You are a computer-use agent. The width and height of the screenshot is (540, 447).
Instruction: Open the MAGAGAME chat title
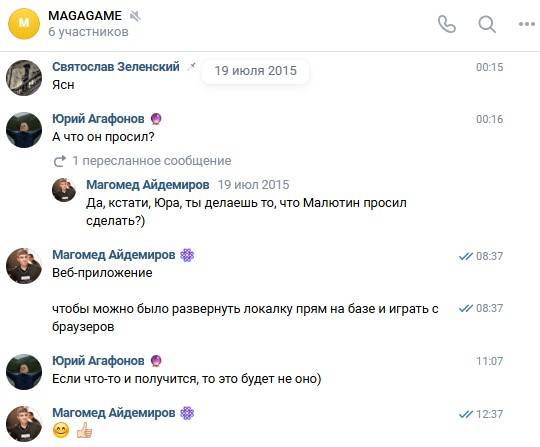click(x=85, y=16)
